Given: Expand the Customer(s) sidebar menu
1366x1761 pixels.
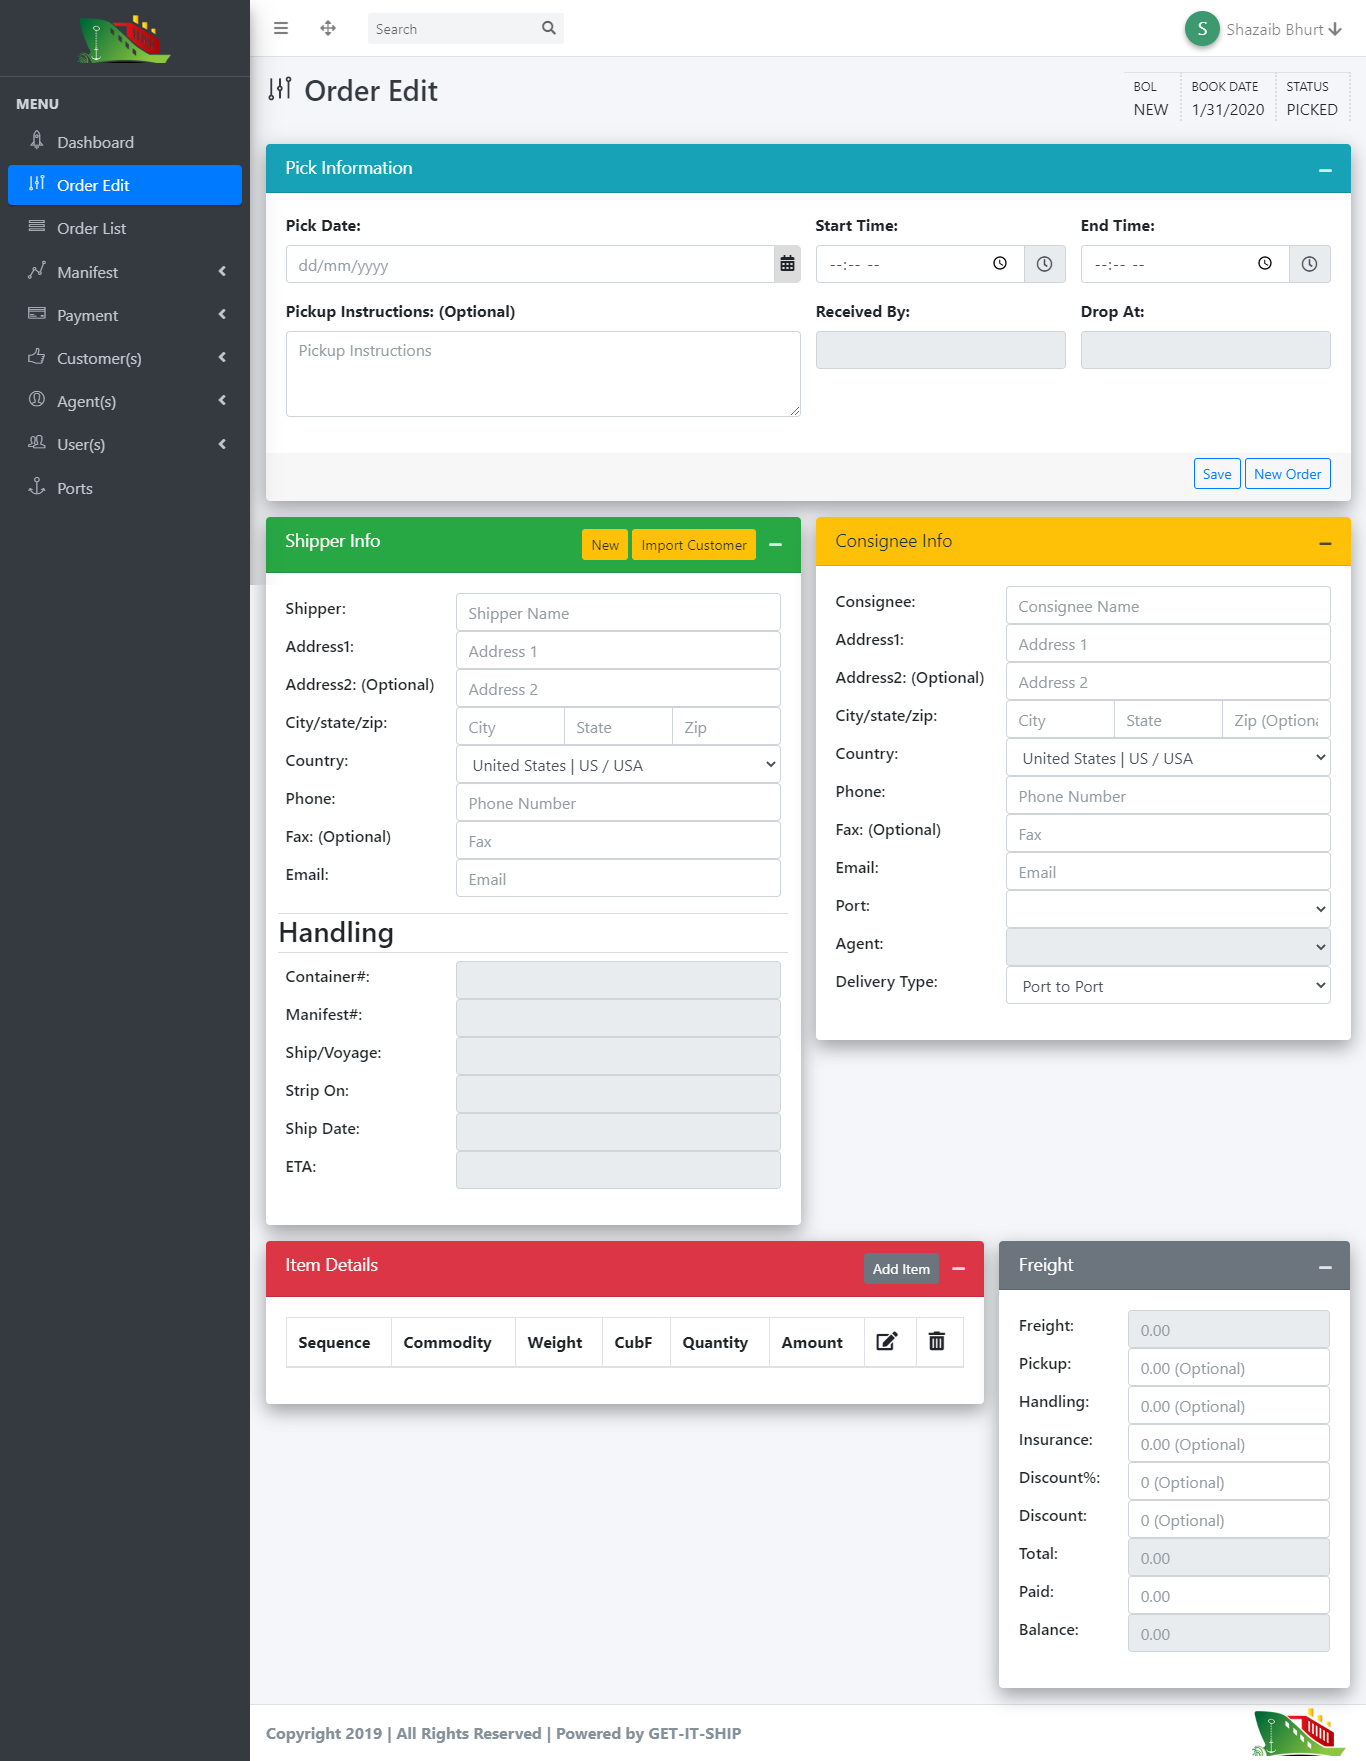Looking at the screenshot, I should [x=125, y=358].
